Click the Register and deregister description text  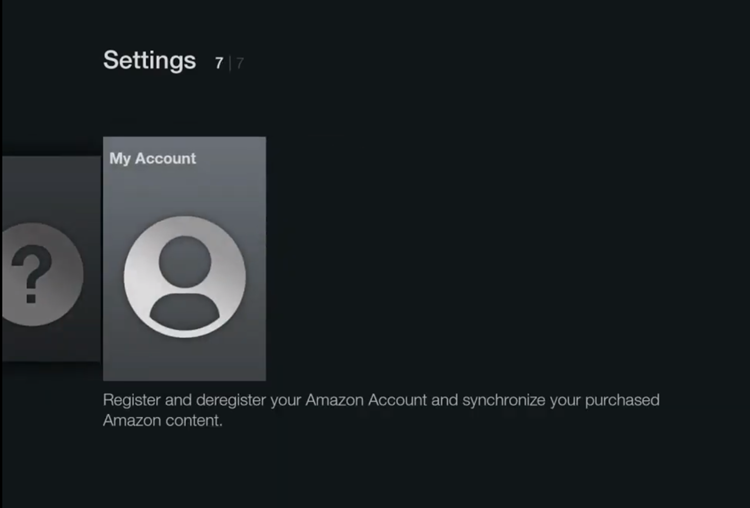pyautogui.click(x=381, y=410)
